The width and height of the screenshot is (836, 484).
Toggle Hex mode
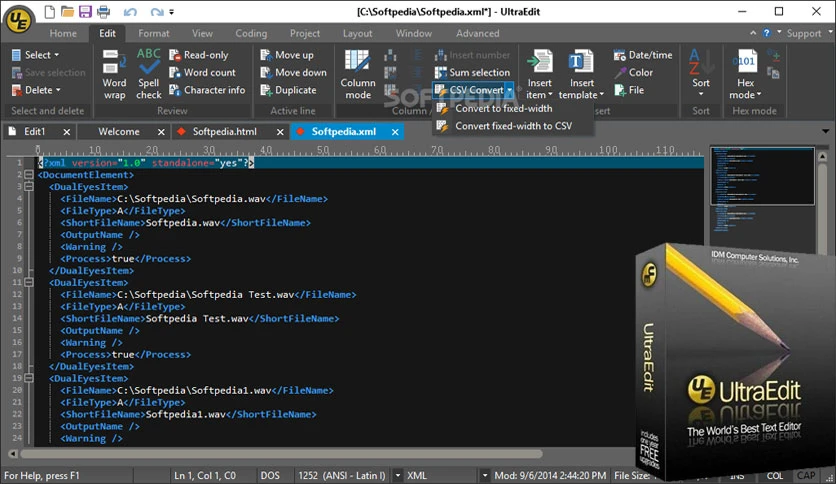[x=745, y=74]
